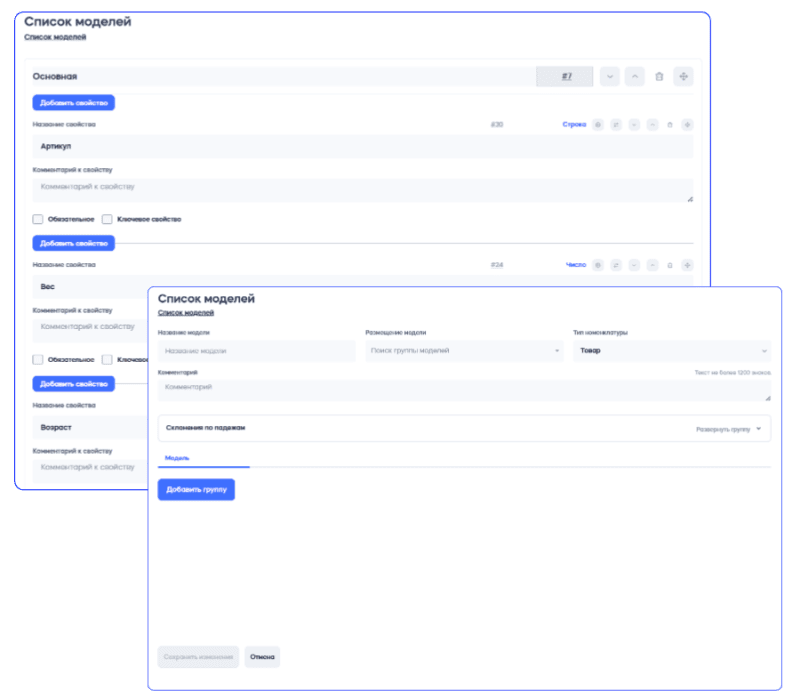Switch to the Модель tab

point(177,457)
